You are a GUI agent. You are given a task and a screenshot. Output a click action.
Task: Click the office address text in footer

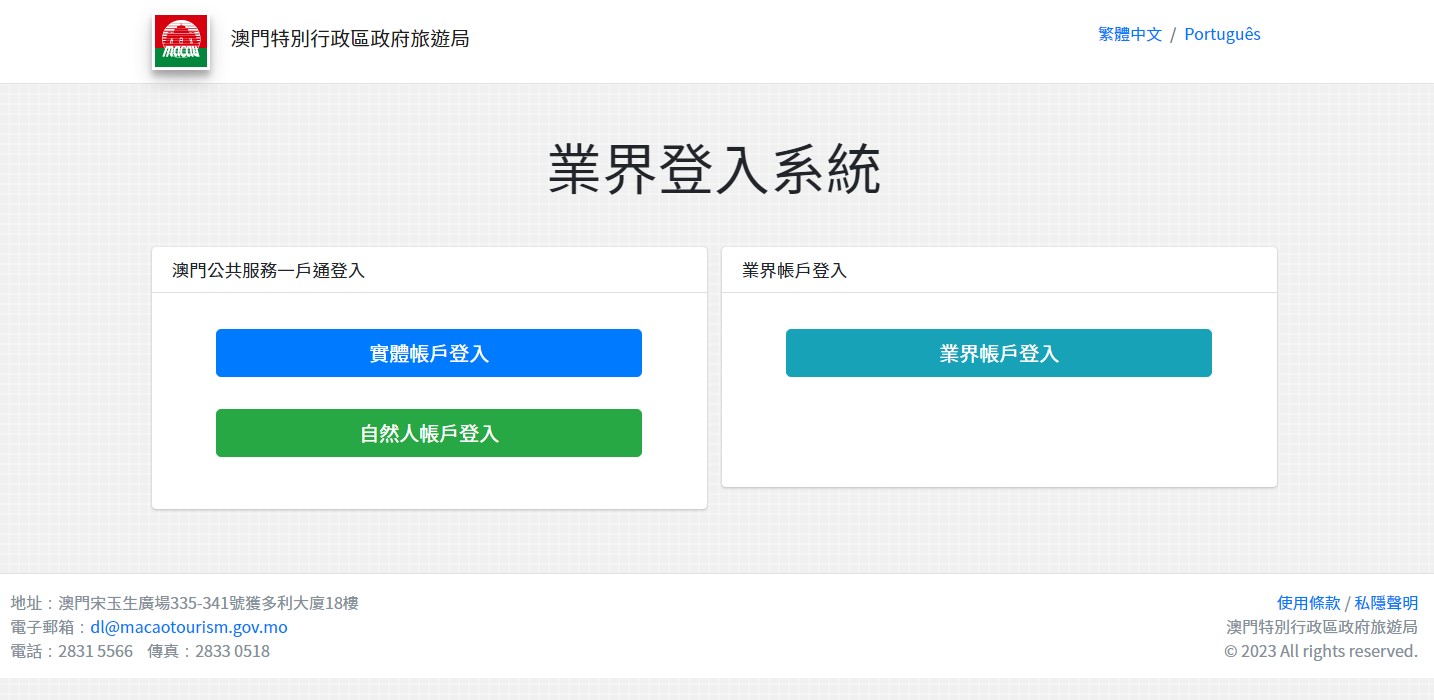tap(184, 603)
